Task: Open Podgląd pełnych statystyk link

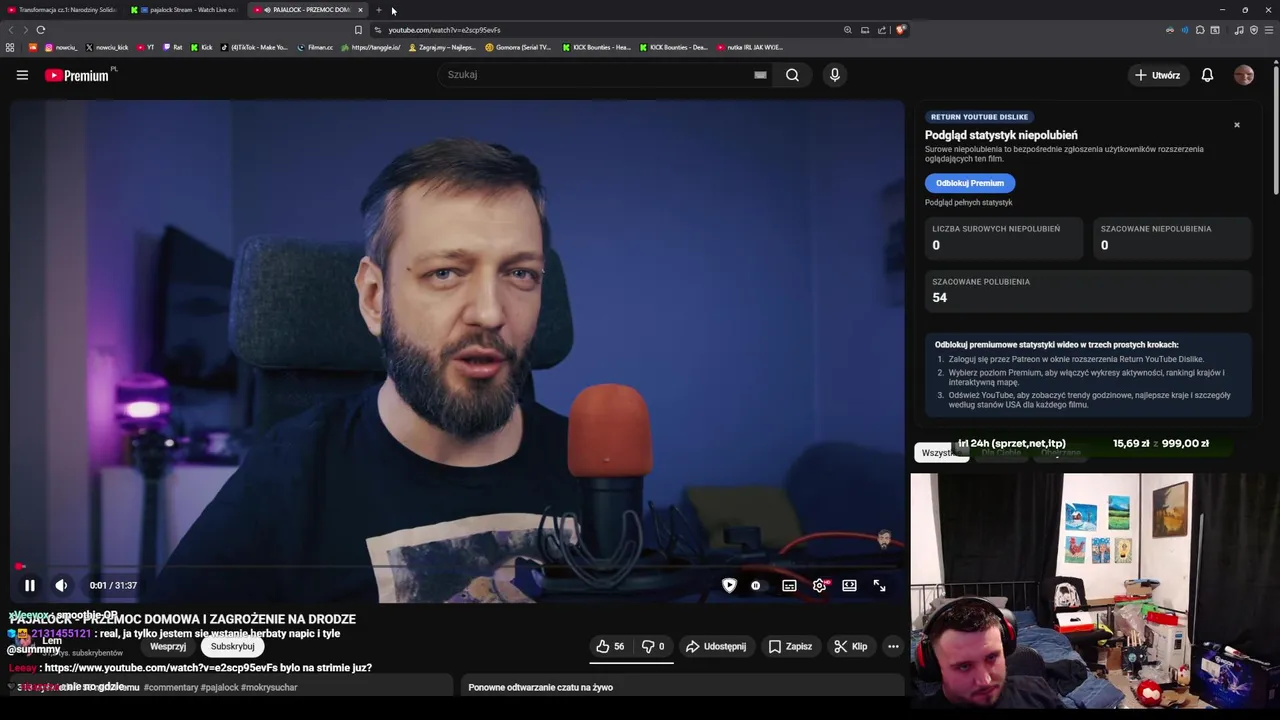Action: (968, 203)
